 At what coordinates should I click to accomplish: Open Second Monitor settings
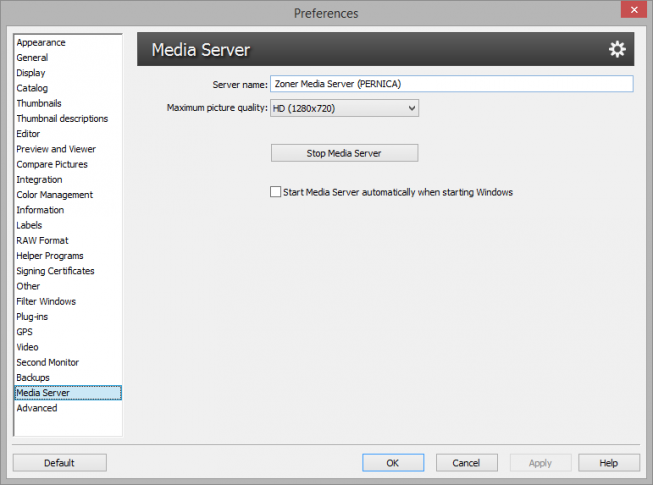[x=47, y=363]
